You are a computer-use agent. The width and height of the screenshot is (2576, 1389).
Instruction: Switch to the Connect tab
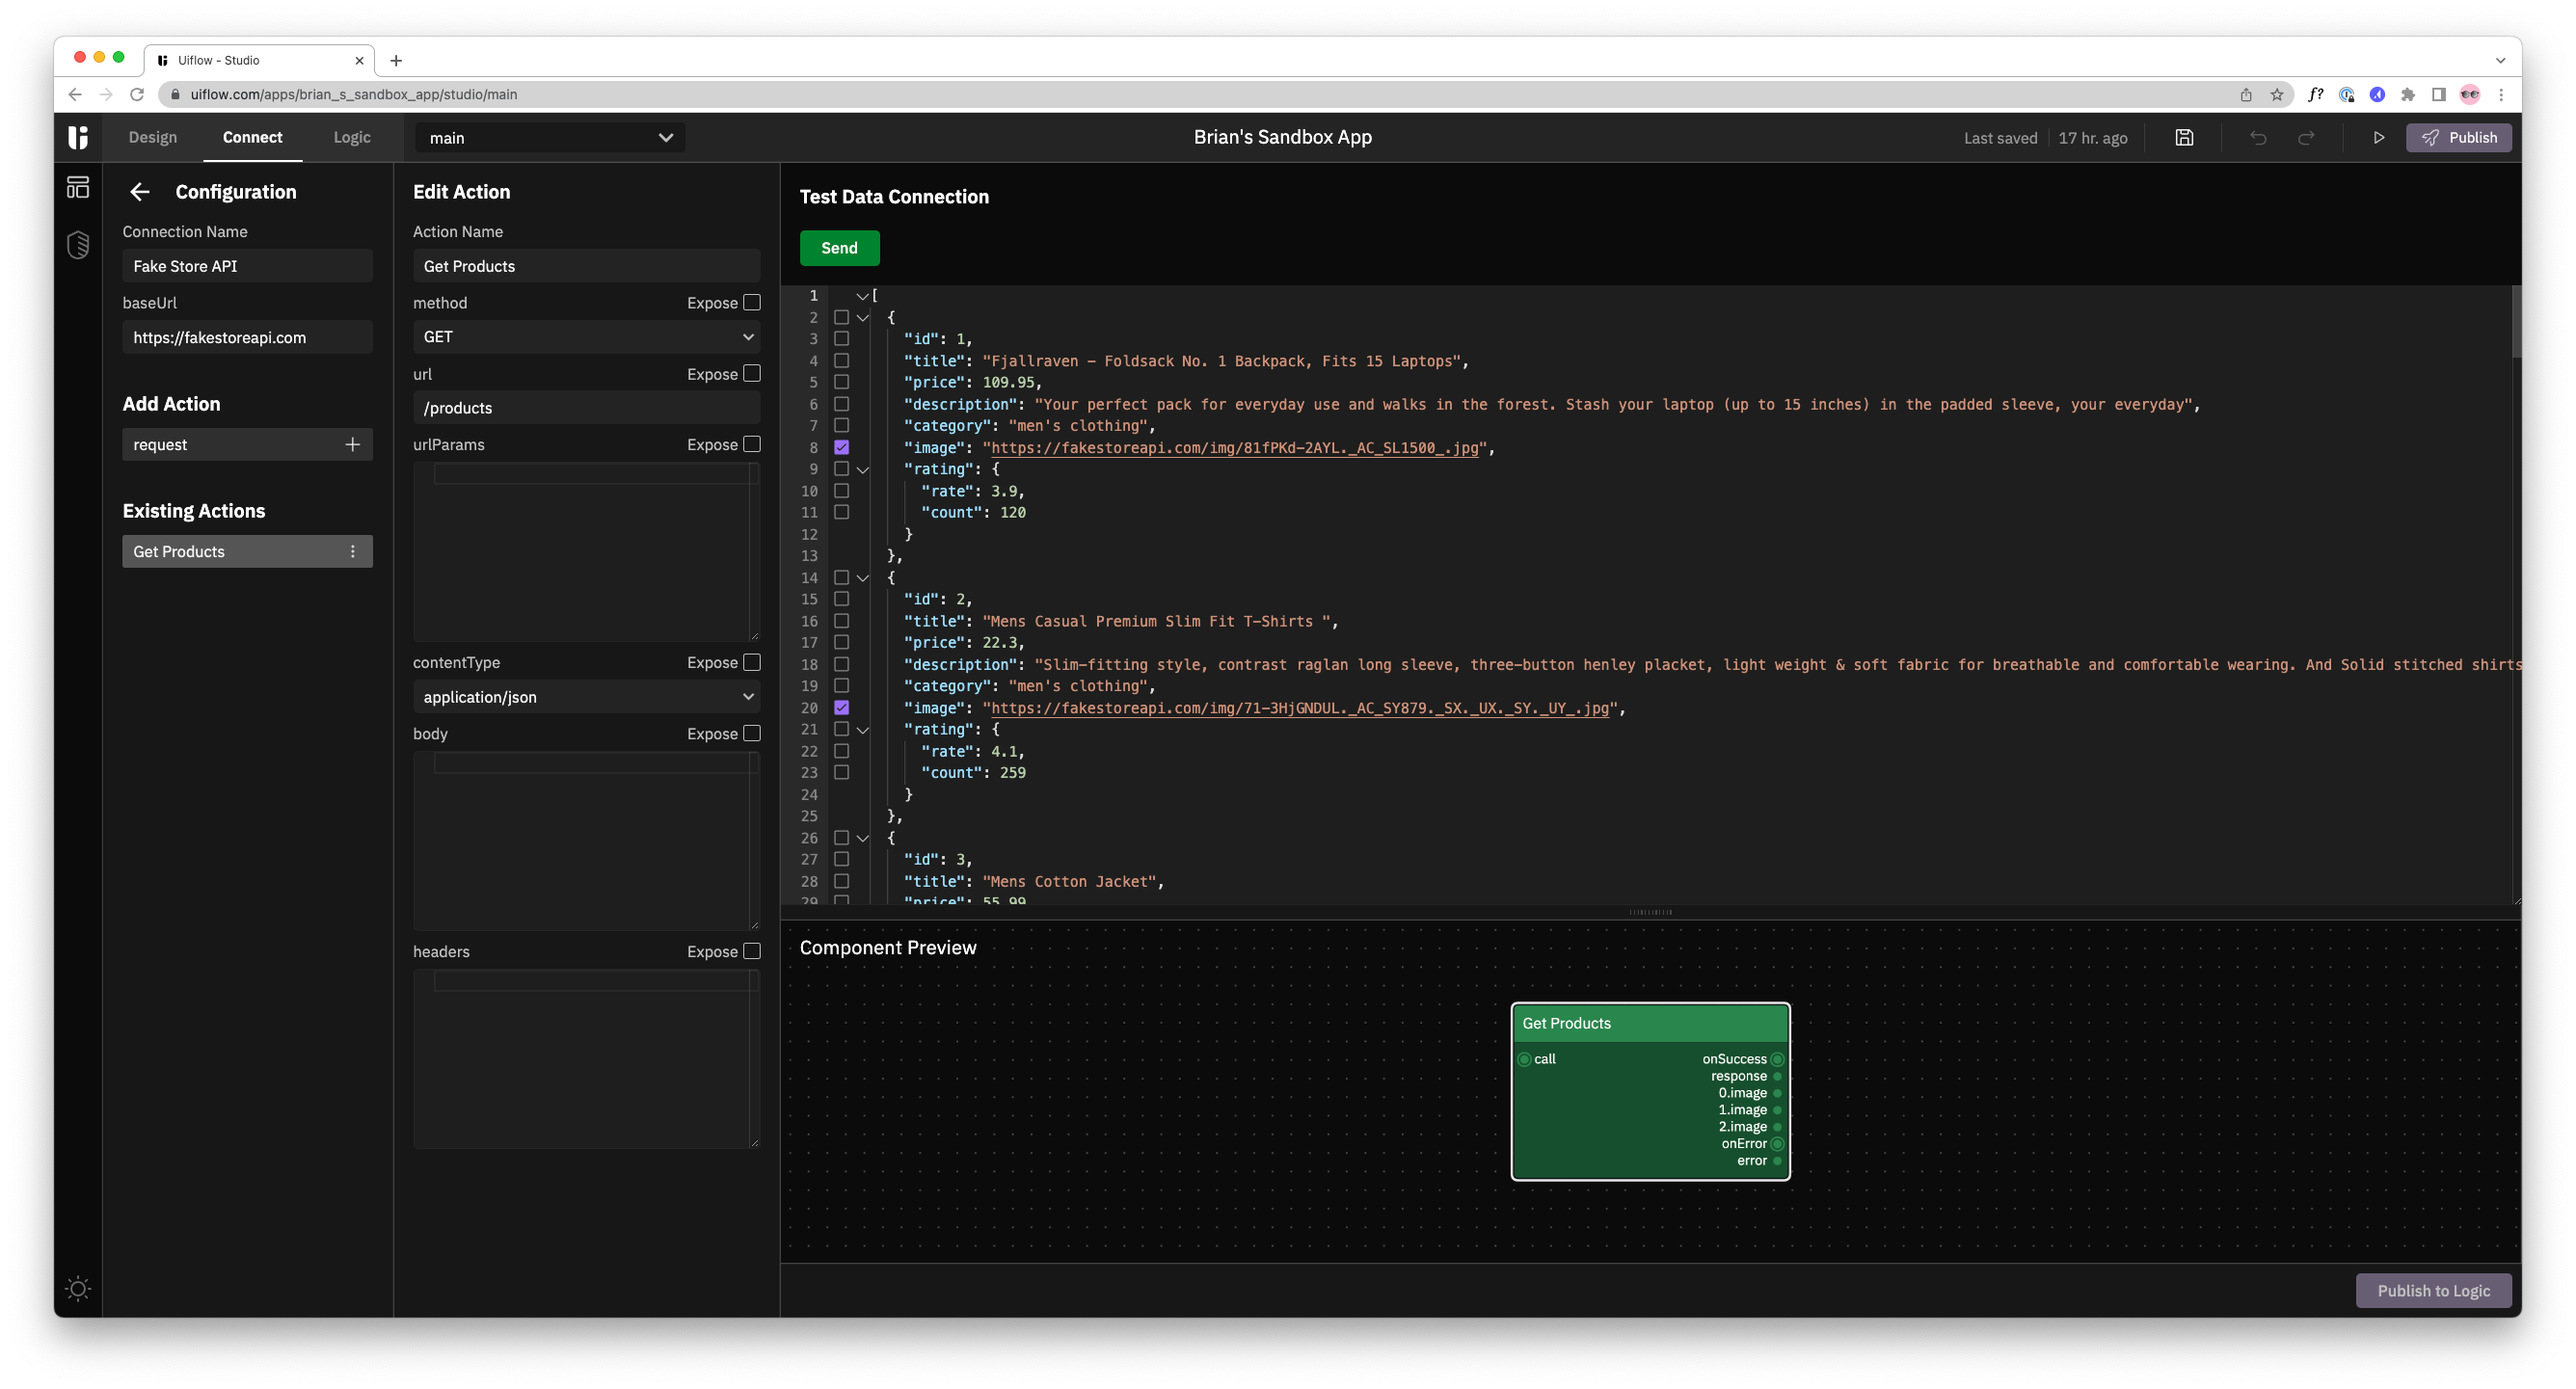pyautogui.click(x=253, y=137)
